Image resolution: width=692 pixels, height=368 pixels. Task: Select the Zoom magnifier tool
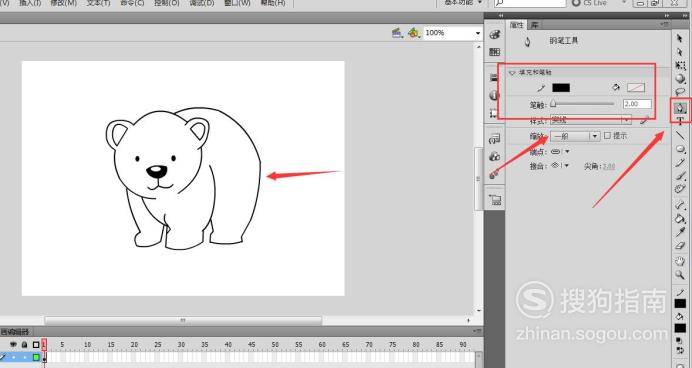680,274
